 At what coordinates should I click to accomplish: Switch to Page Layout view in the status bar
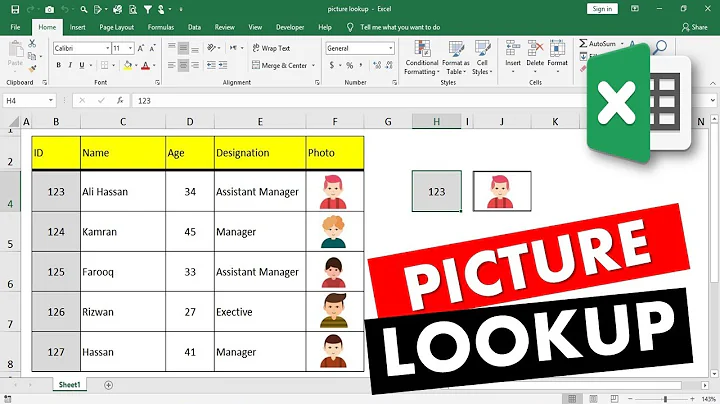[593, 398]
